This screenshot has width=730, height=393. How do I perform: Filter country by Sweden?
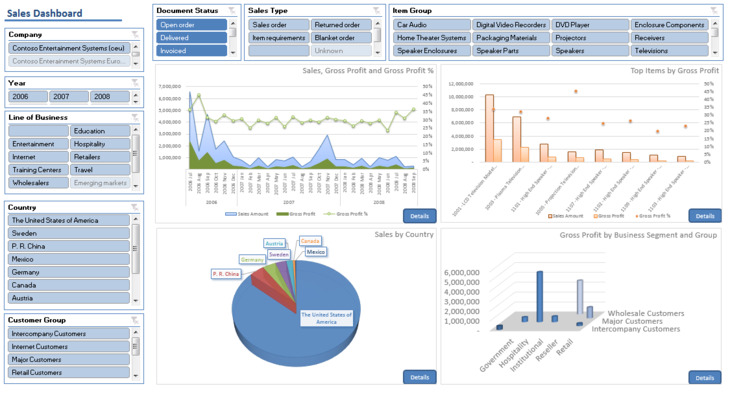69,233
